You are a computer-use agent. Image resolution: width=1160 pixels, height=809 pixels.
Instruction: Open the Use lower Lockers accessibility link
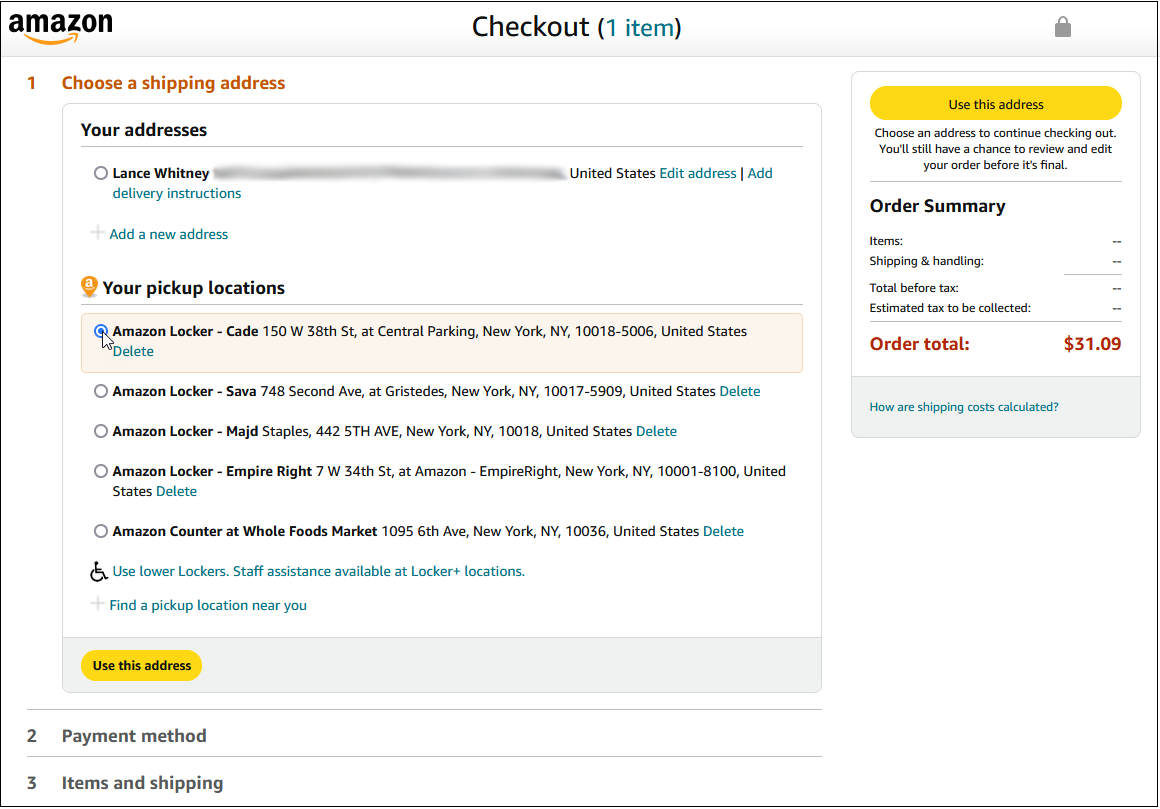(319, 572)
